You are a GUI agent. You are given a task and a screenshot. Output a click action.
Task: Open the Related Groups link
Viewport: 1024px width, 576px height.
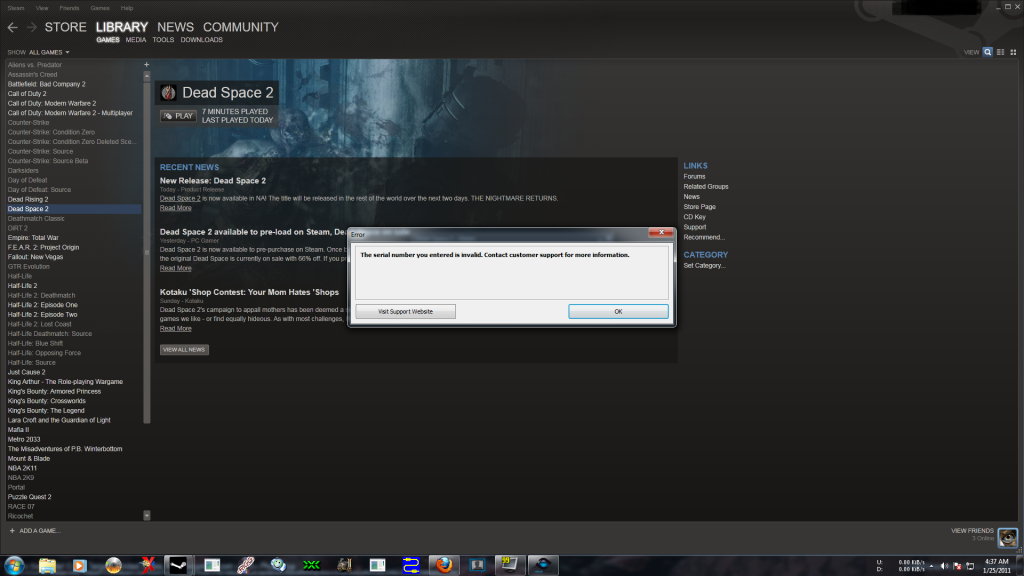(706, 187)
